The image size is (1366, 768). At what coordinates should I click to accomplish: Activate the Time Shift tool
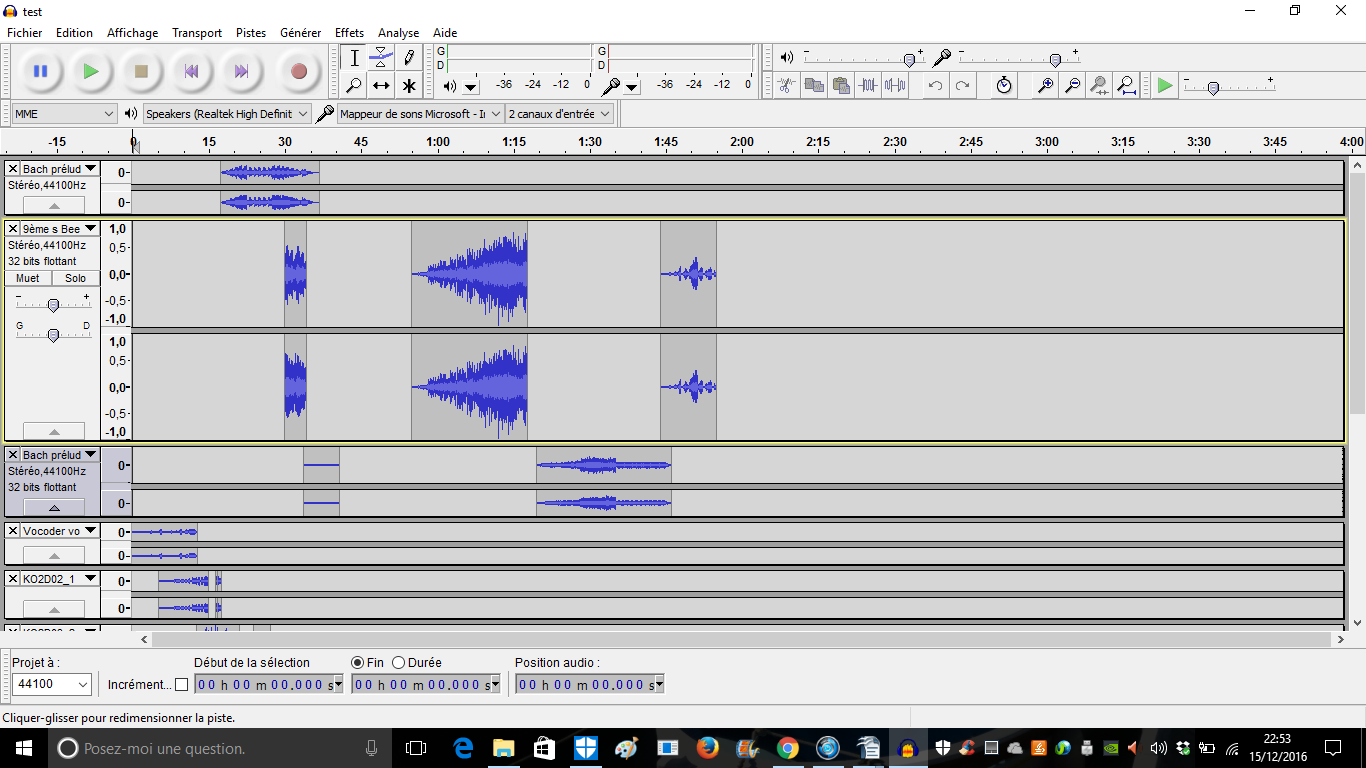381,86
